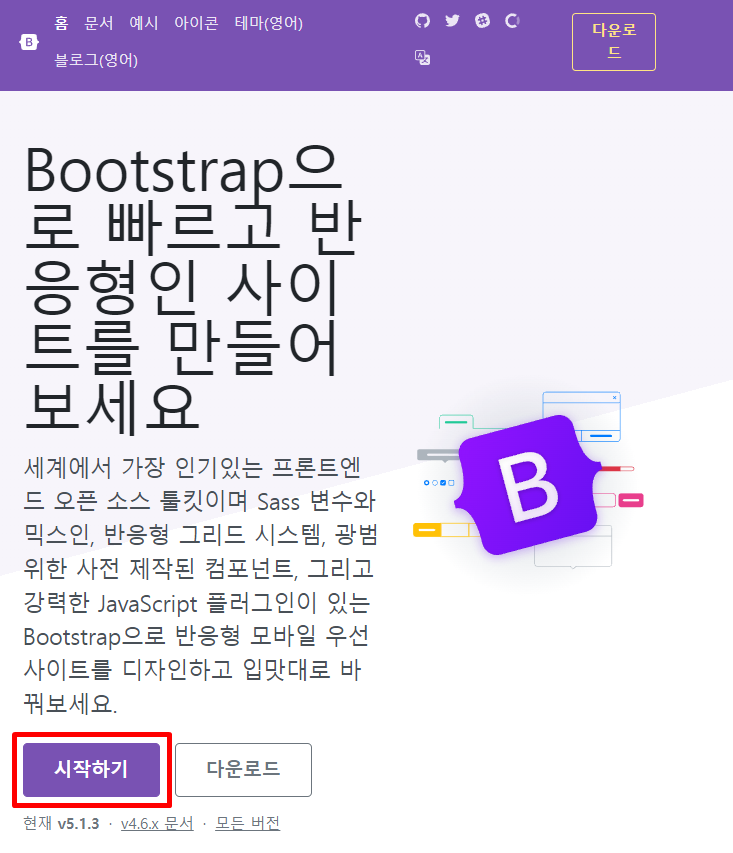Click the 'Bootstrap으로 빠르고 반응형인' heading
The height and width of the screenshot is (853, 733).
pos(193,289)
